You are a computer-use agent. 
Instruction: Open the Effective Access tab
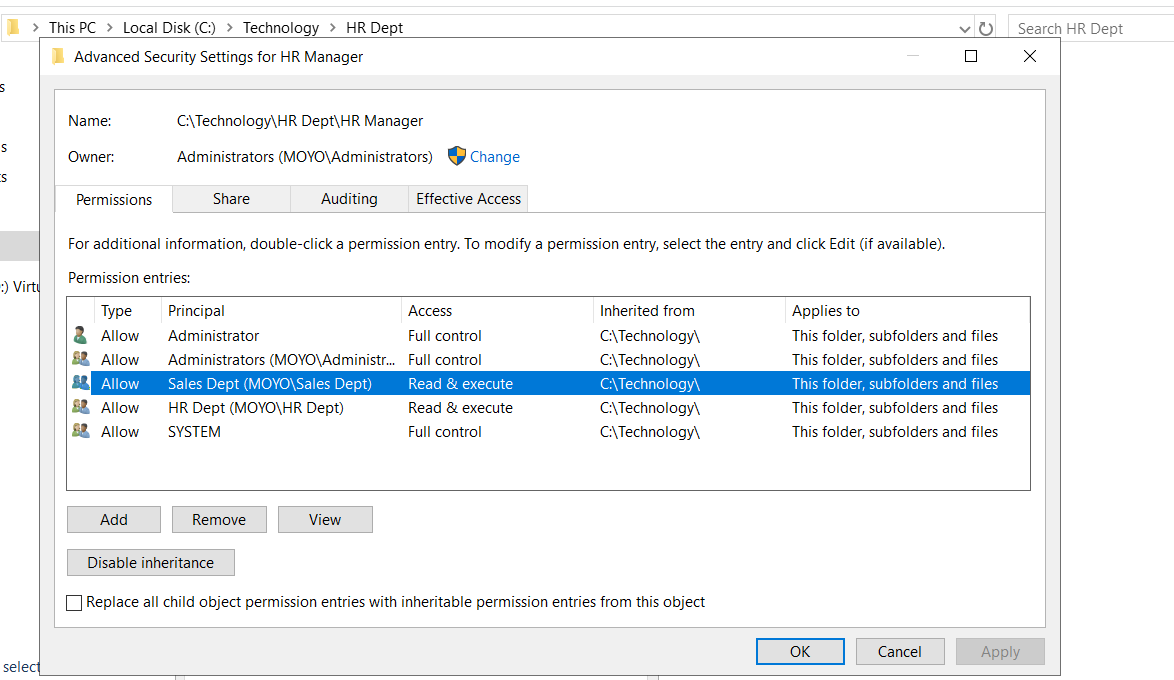(x=468, y=199)
